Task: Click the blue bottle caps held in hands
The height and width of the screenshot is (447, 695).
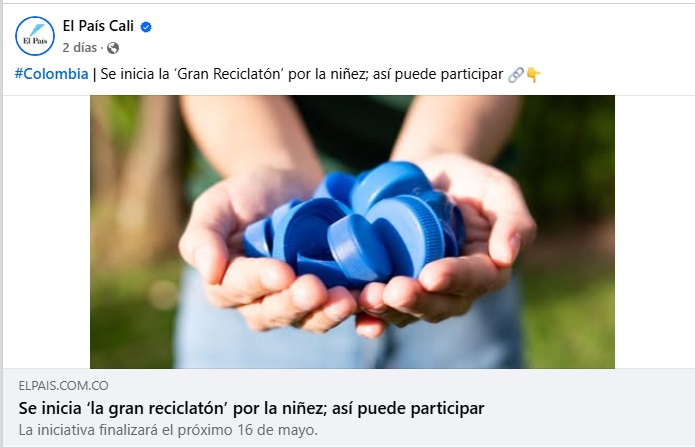Action: pos(355,226)
